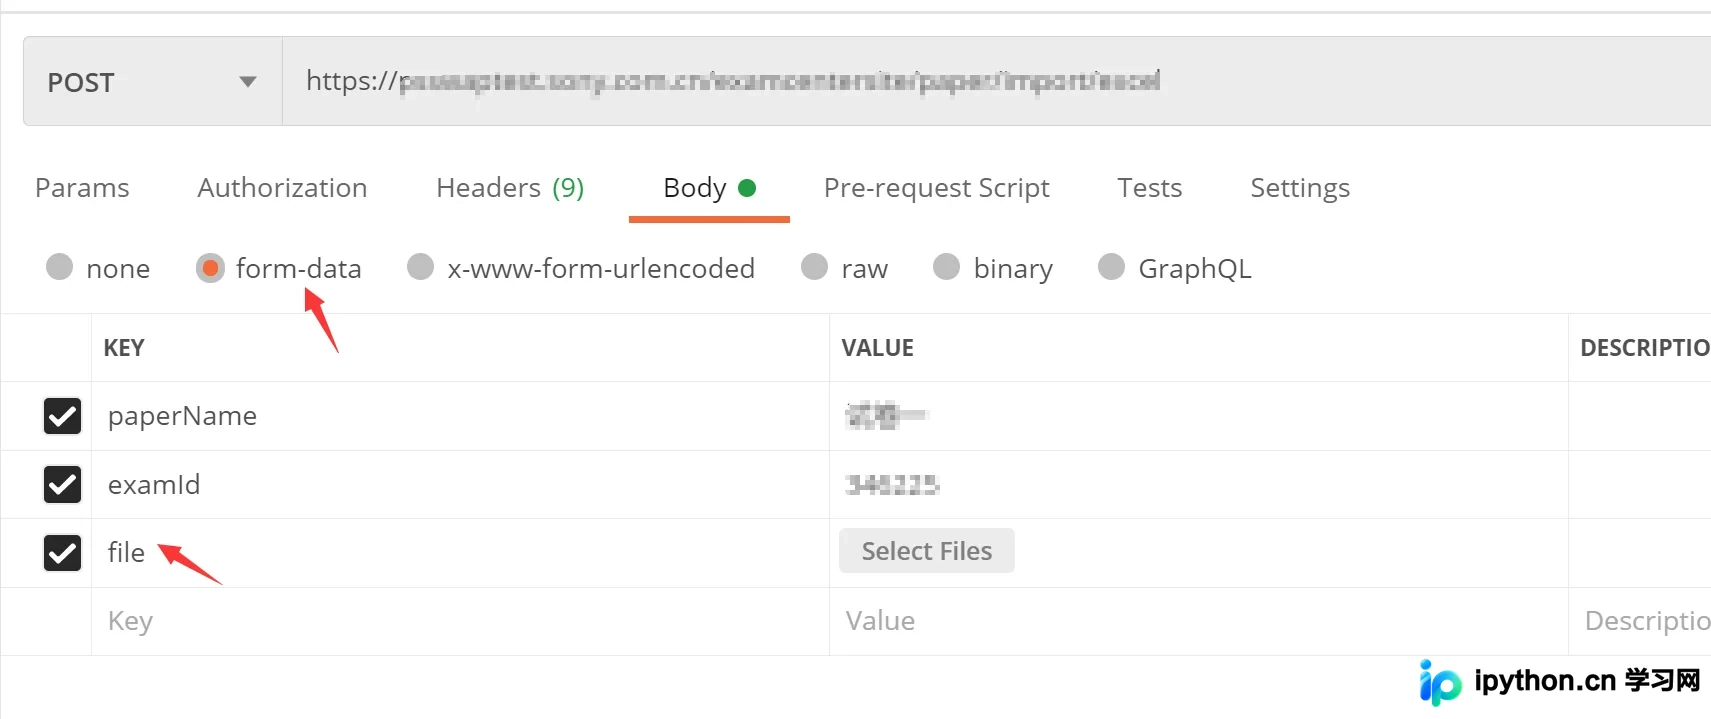This screenshot has height=719, width=1711.
Task: Click the request URL field
Action: [996, 81]
